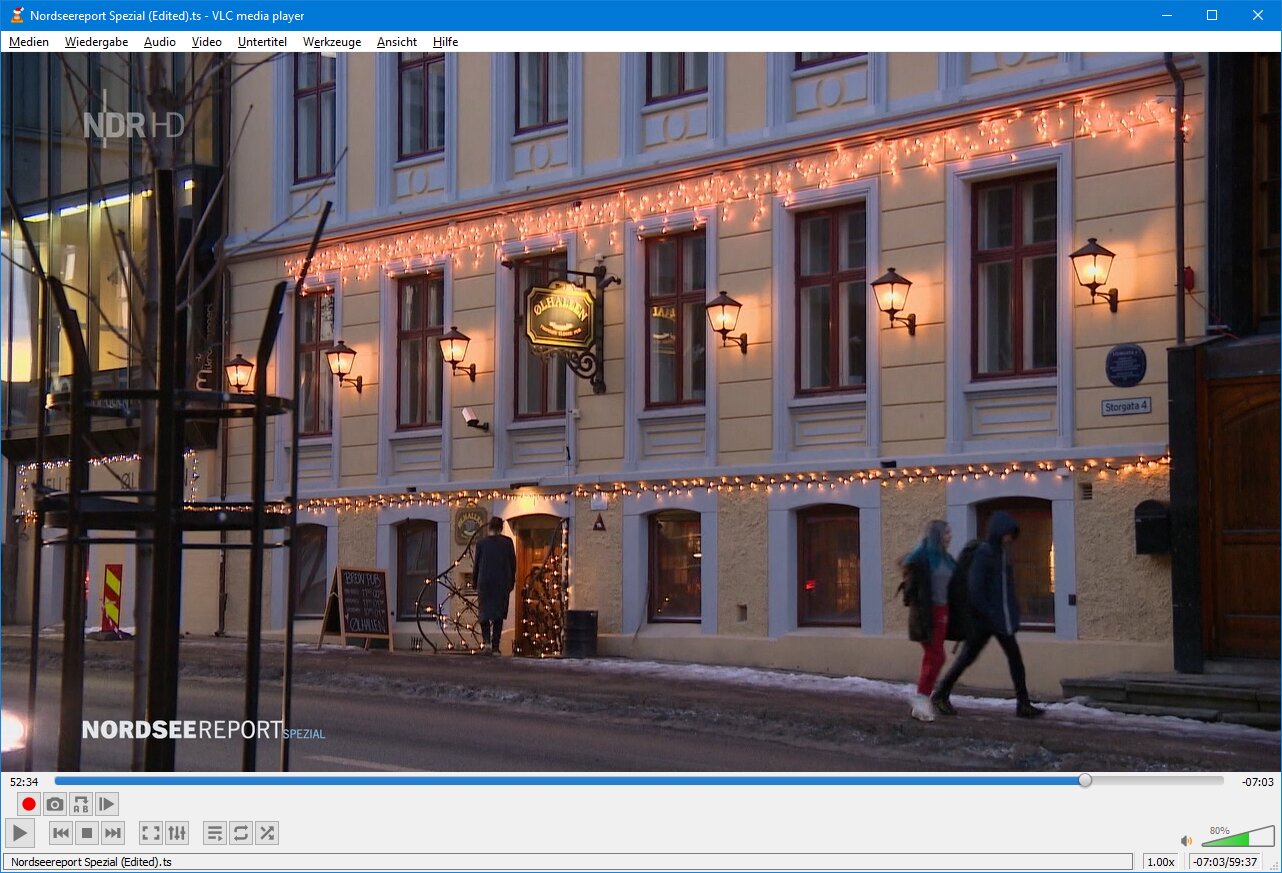Advance video frame by frame
Image resolution: width=1282 pixels, height=873 pixels.
pos(107,804)
